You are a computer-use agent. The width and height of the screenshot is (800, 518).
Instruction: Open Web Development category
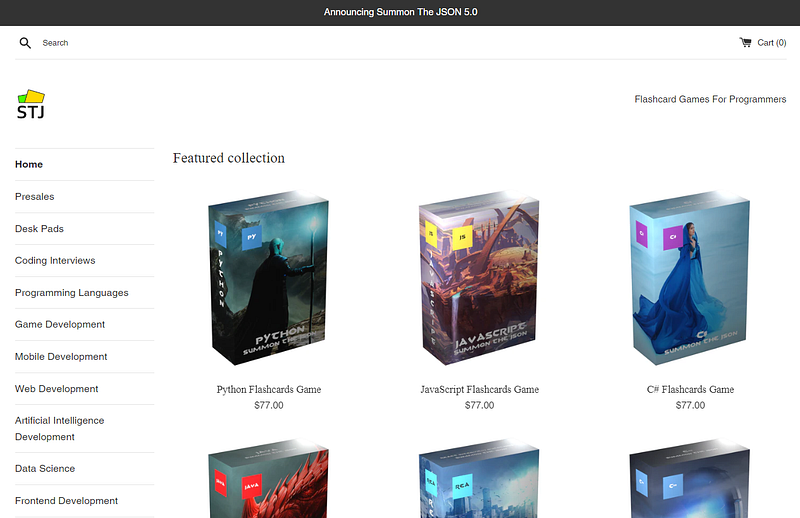57,388
